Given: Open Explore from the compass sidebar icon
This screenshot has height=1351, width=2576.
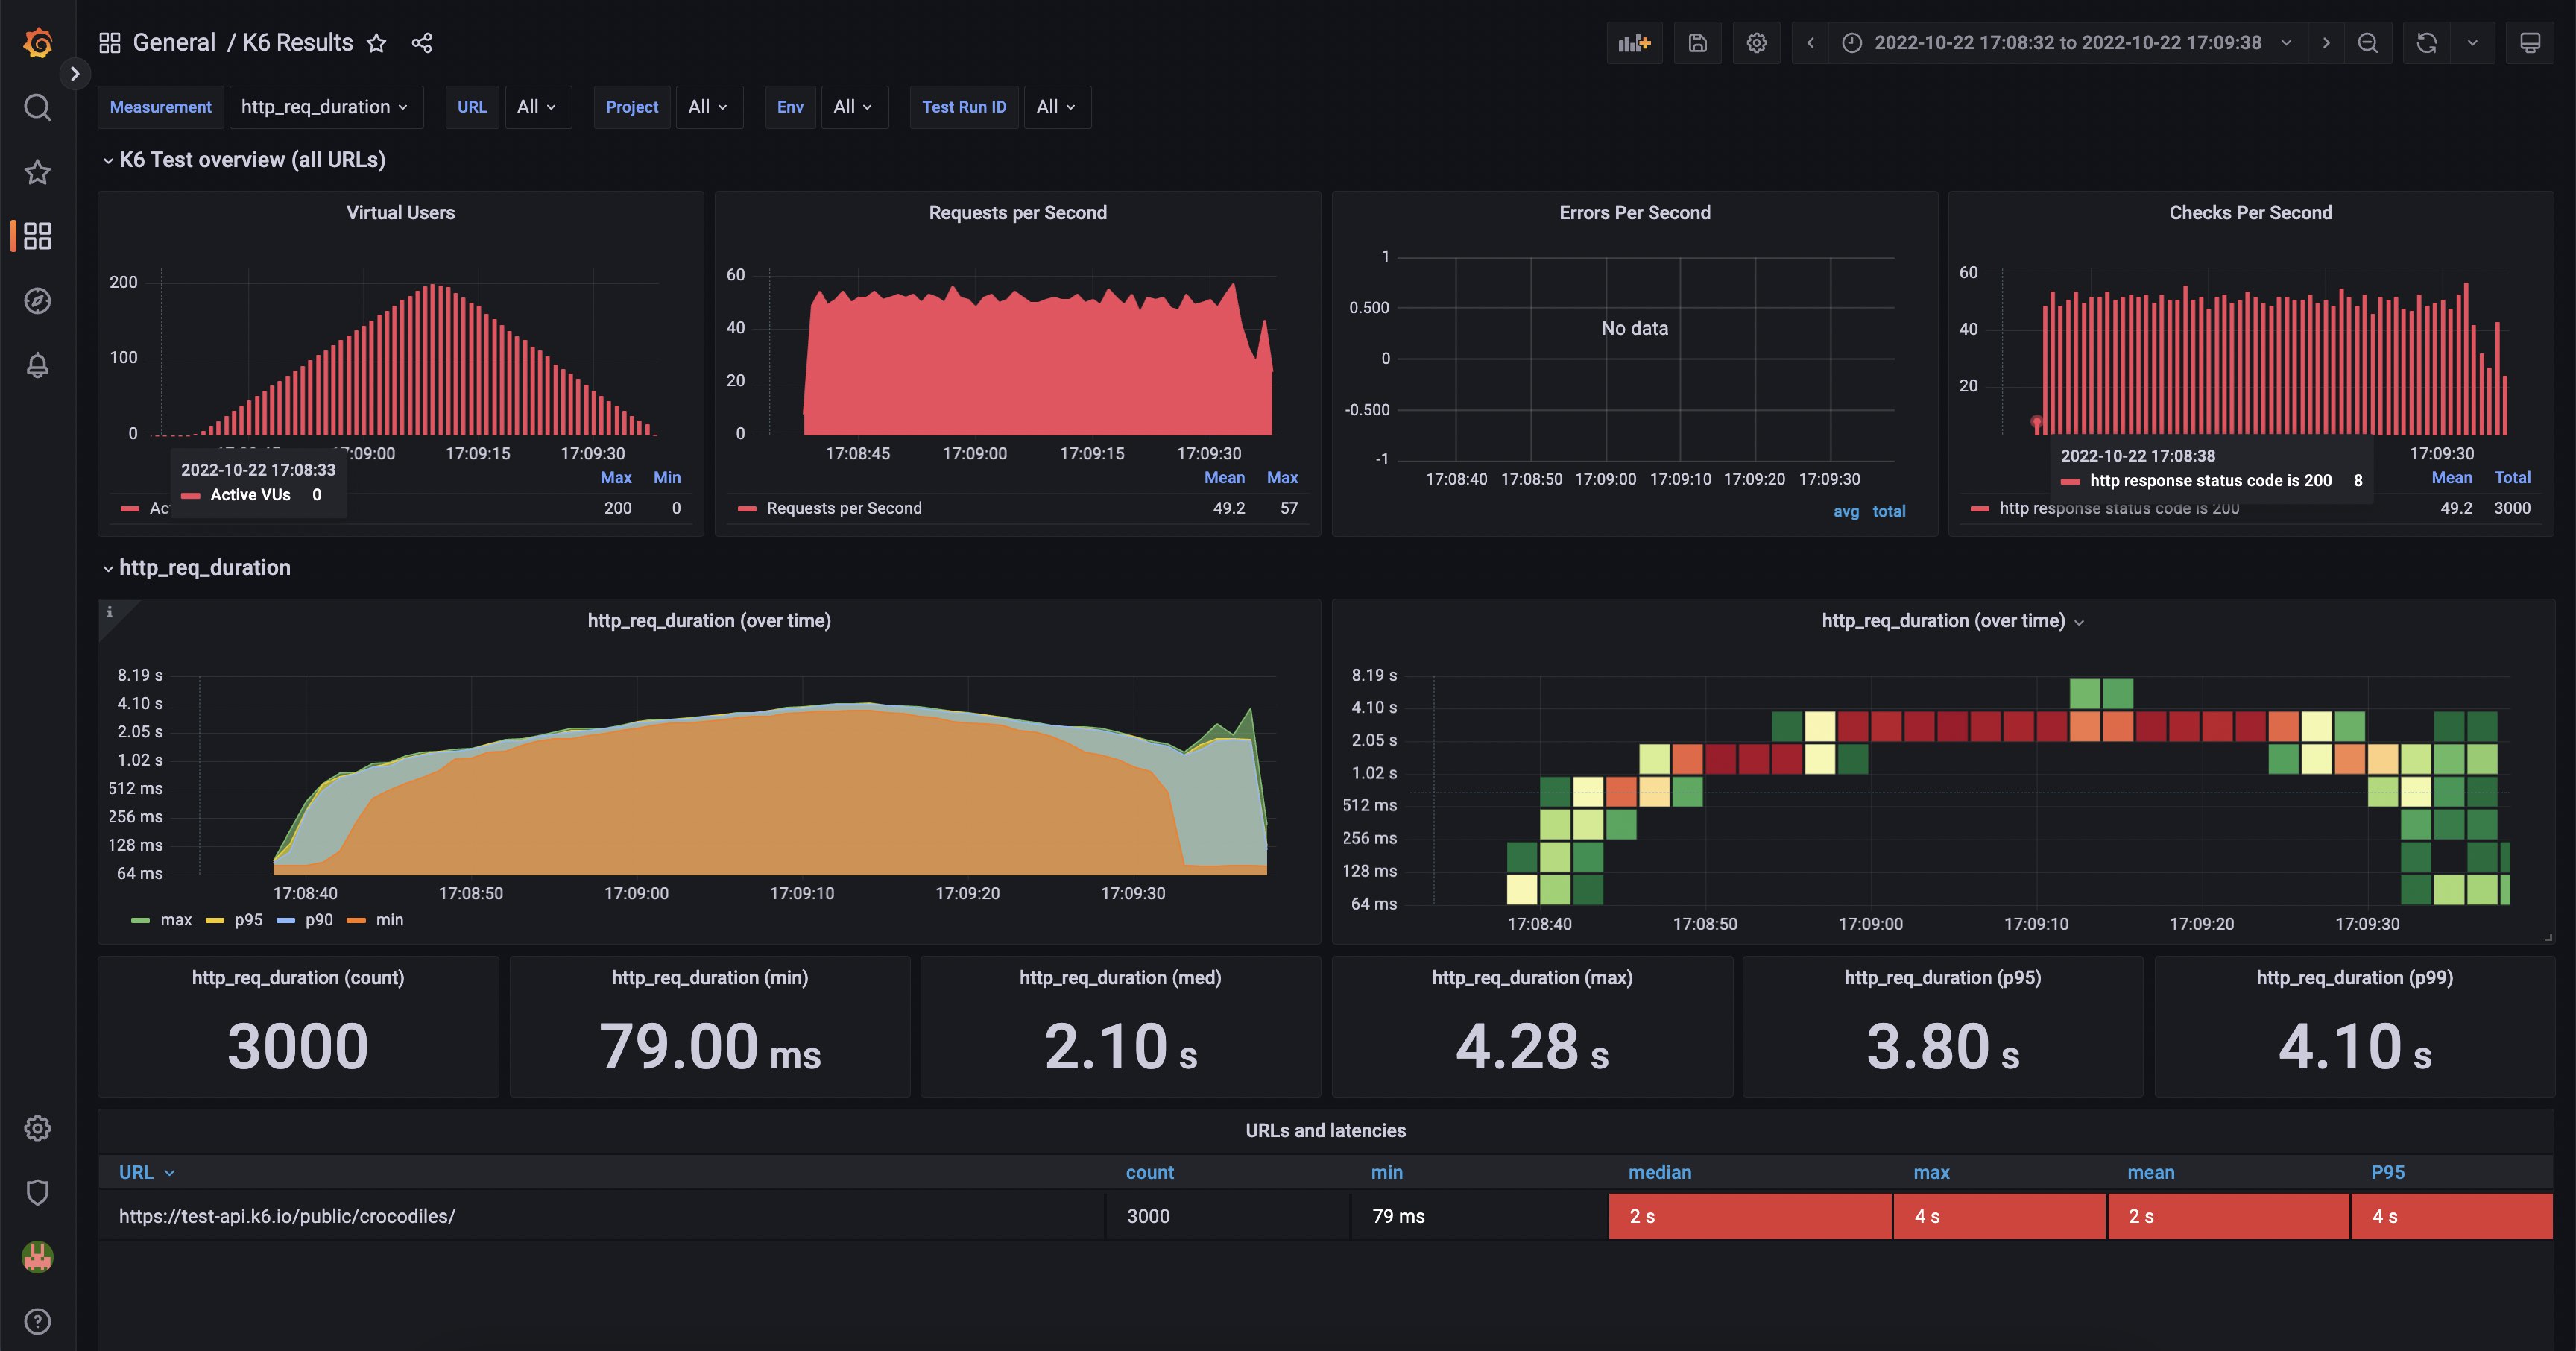Looking at the screenshot, I should click(37, 301).
